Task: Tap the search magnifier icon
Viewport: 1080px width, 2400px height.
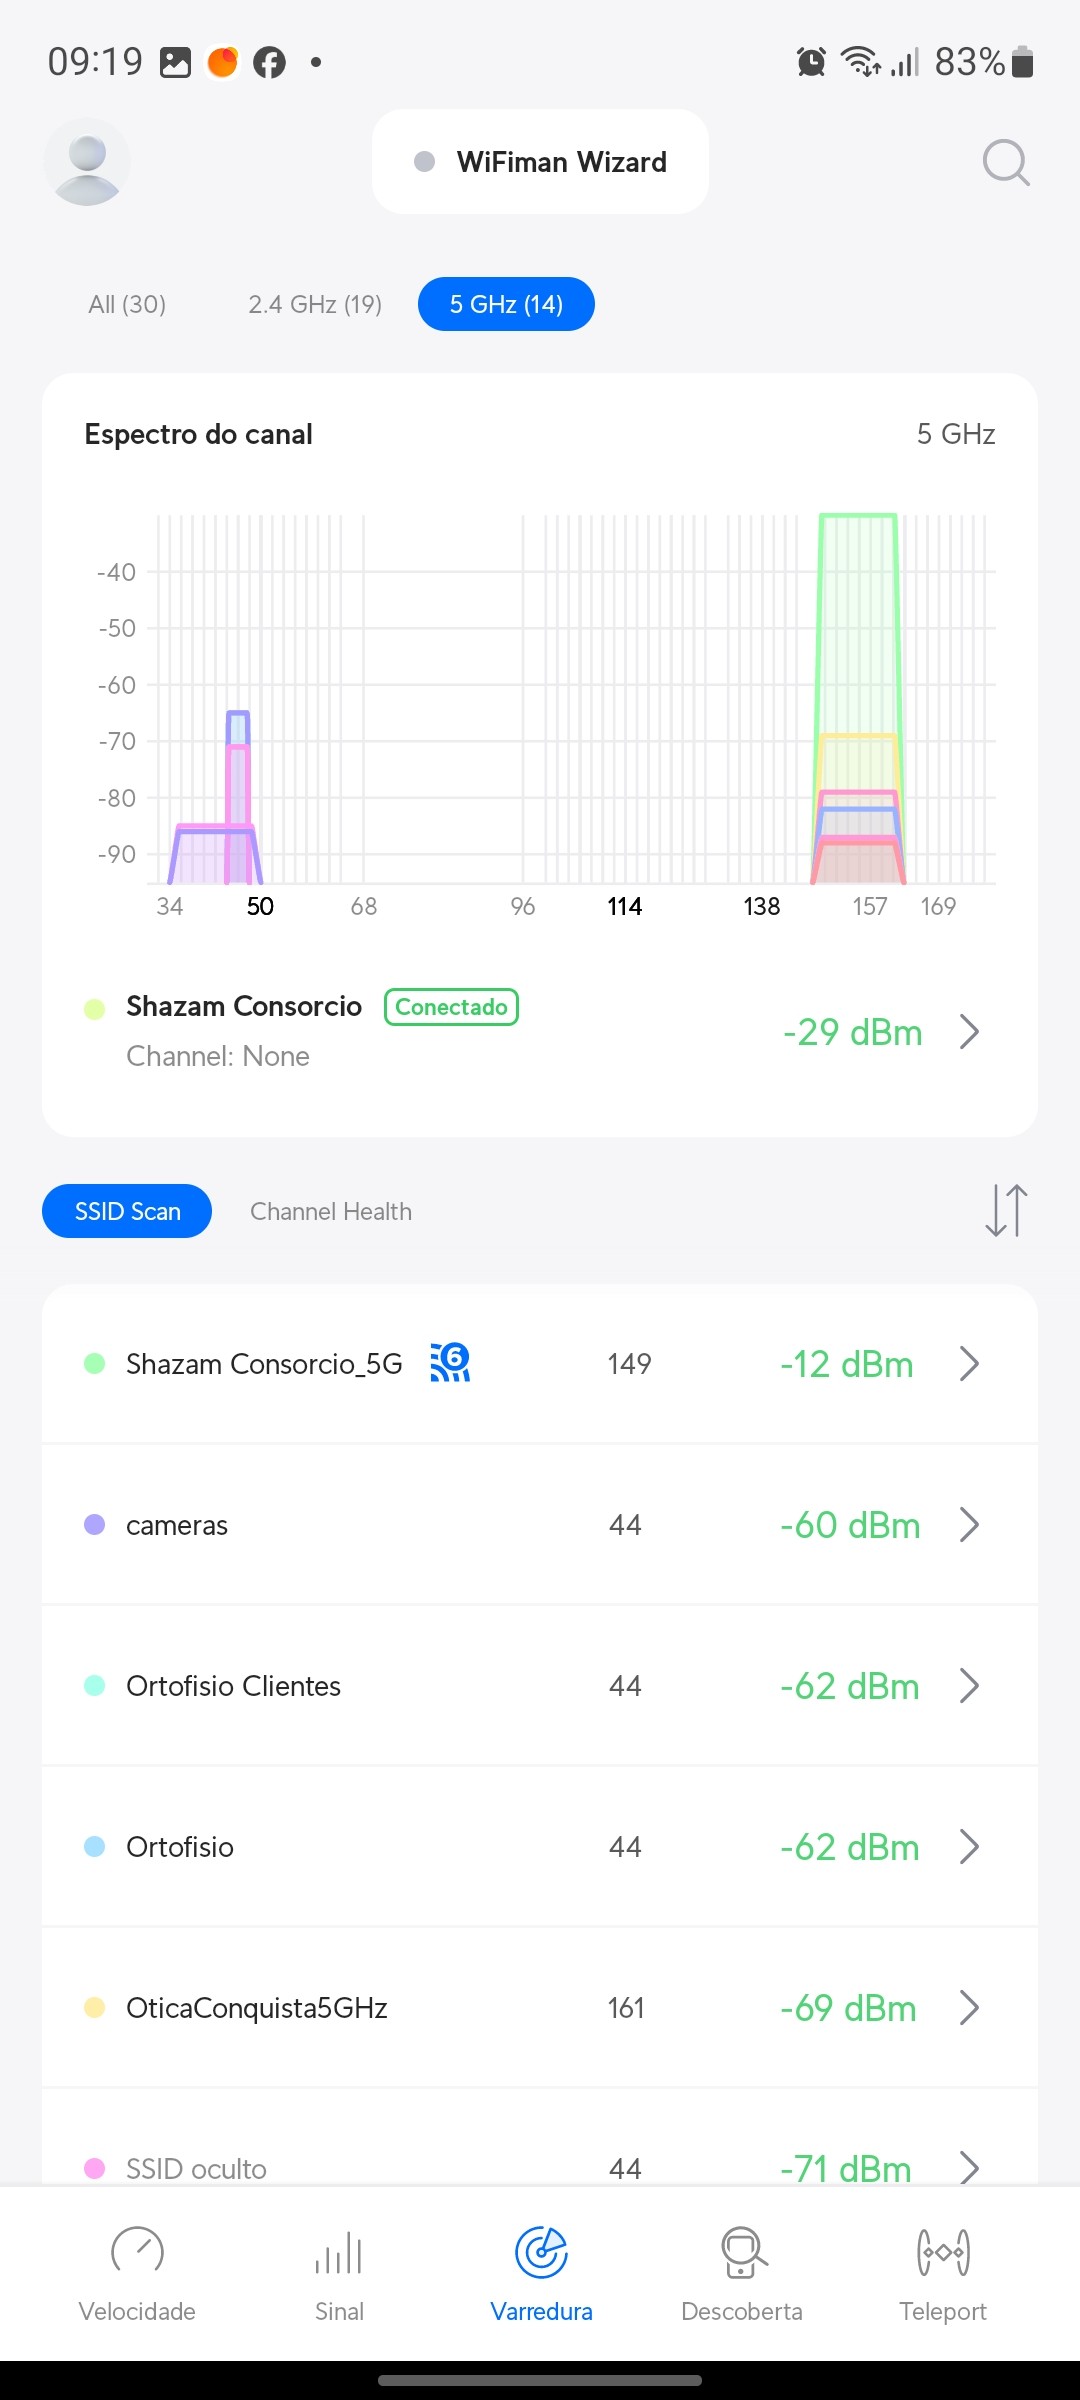Action: click(x=1005, y=162)
